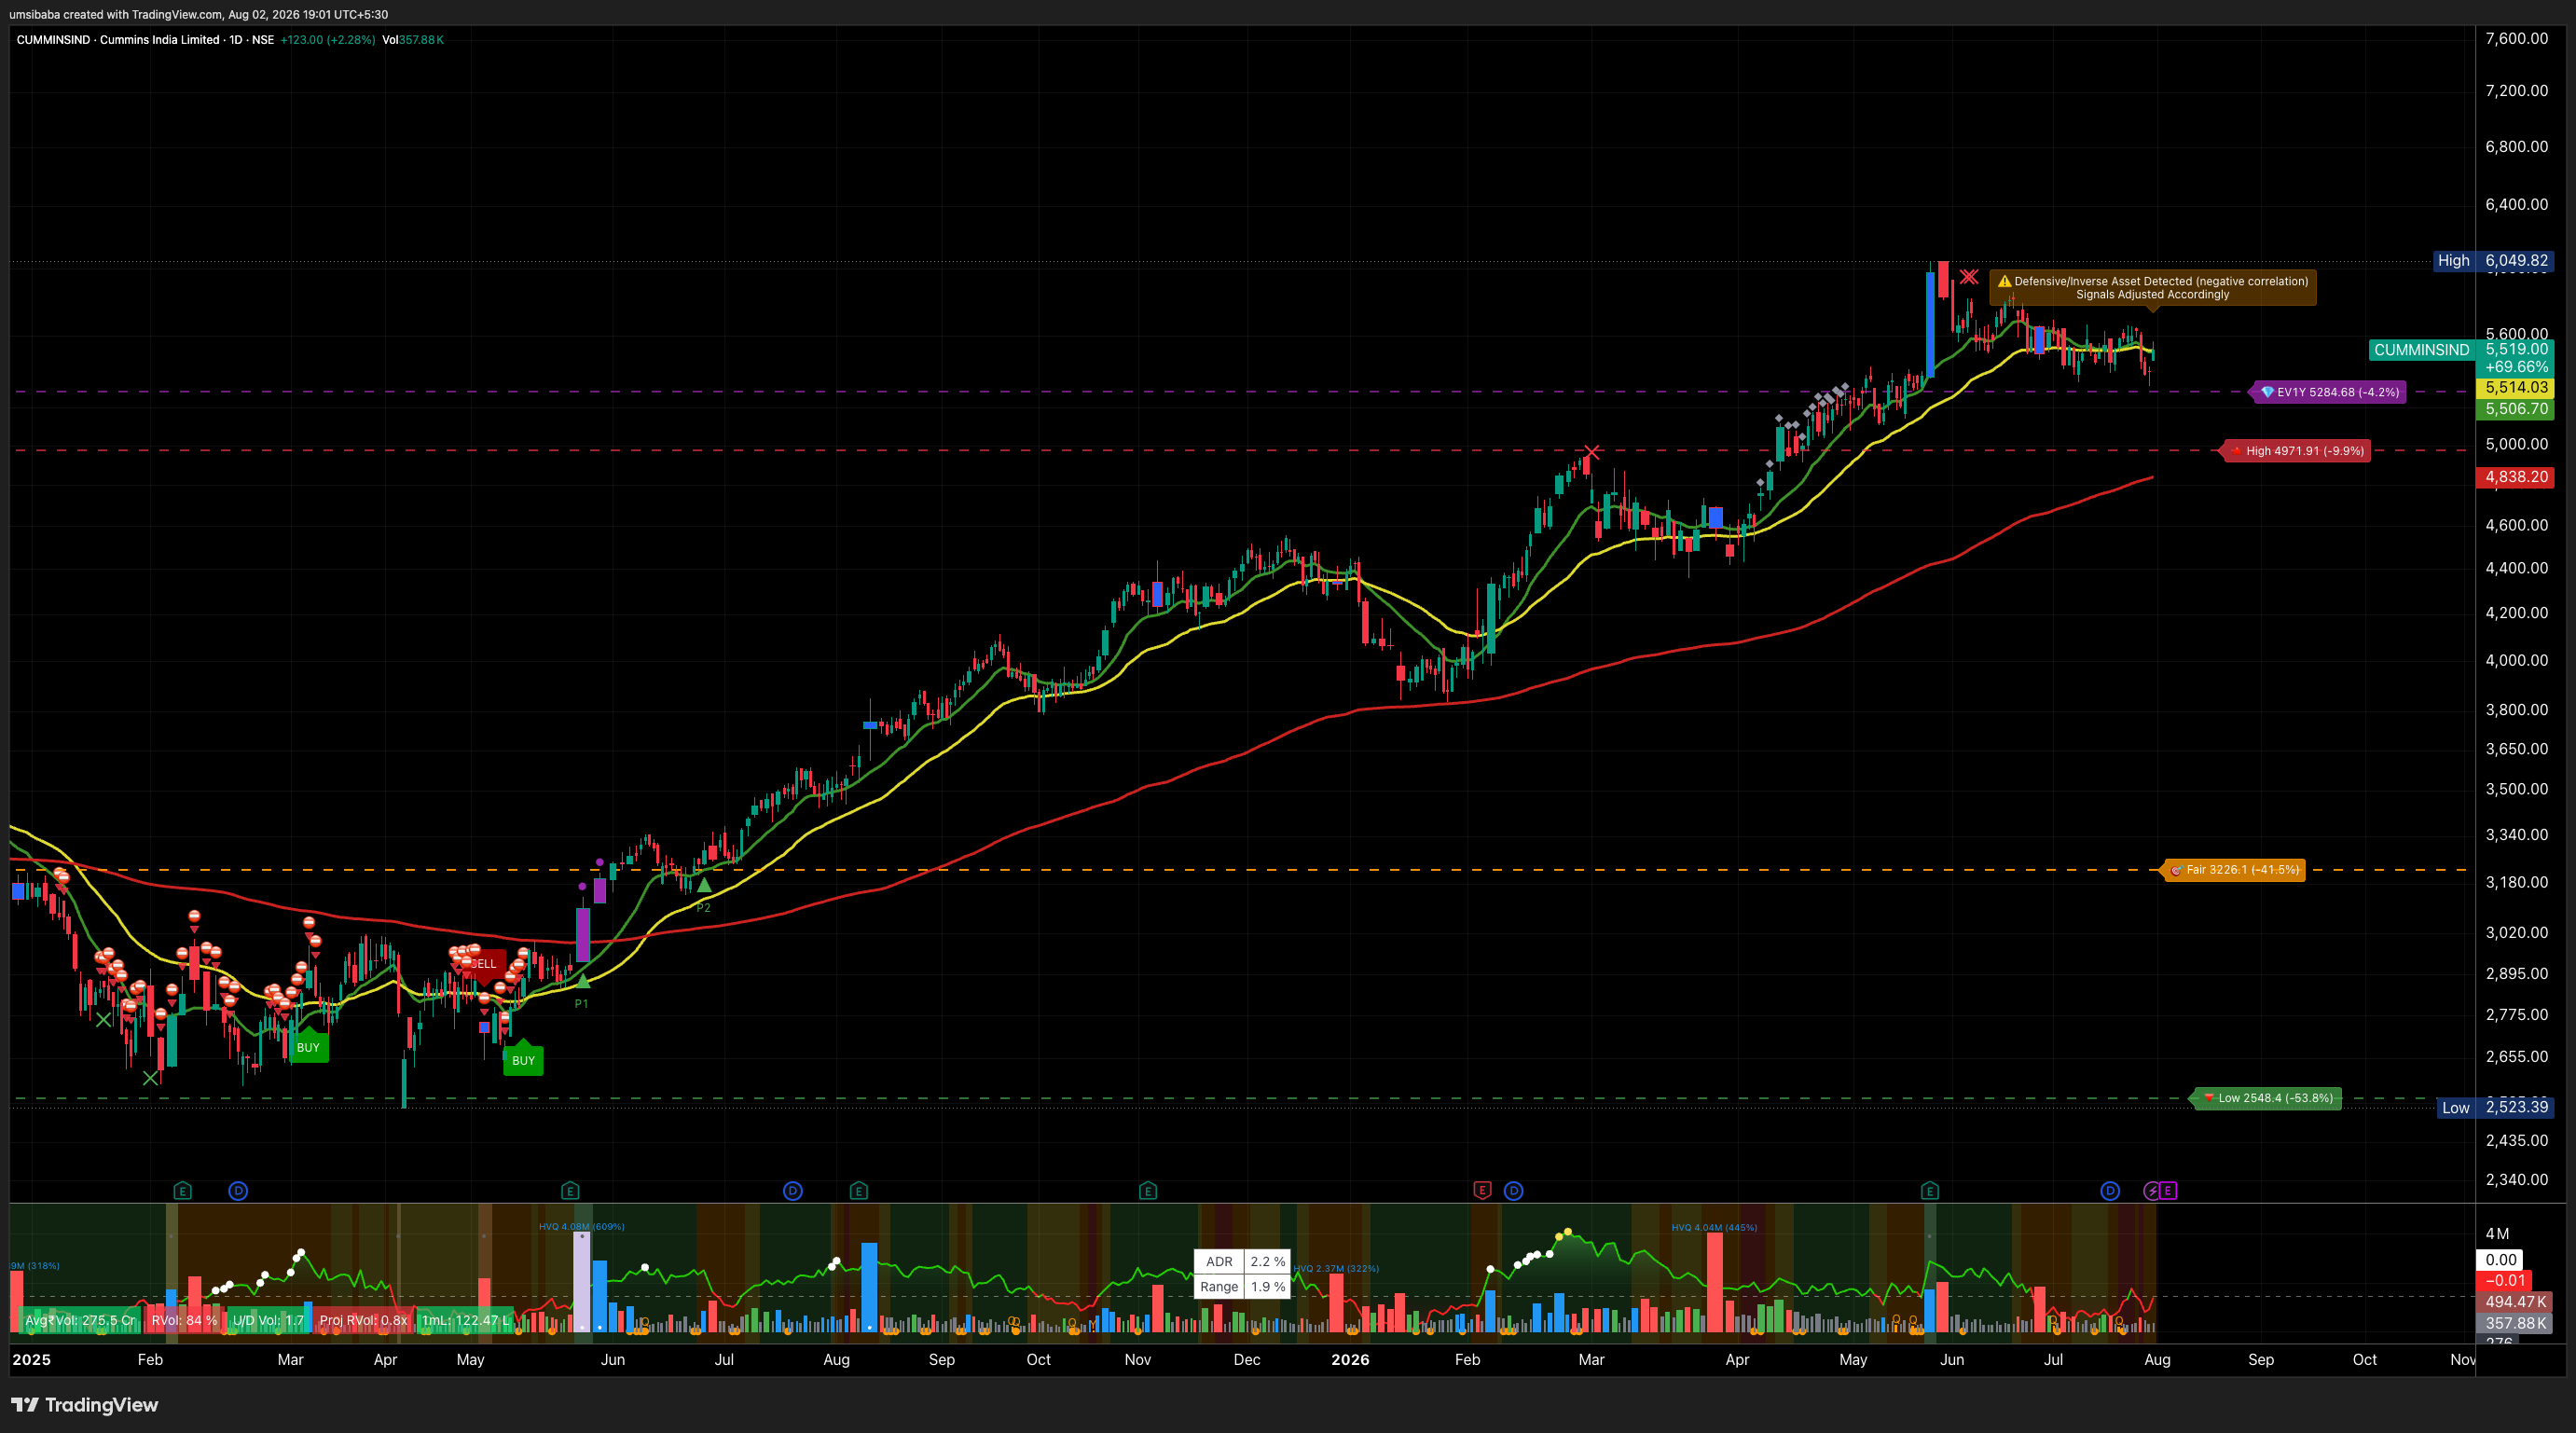Click the purple lightning event marker
Screen dimensions: 2576x1433
pos(2152,1190)
